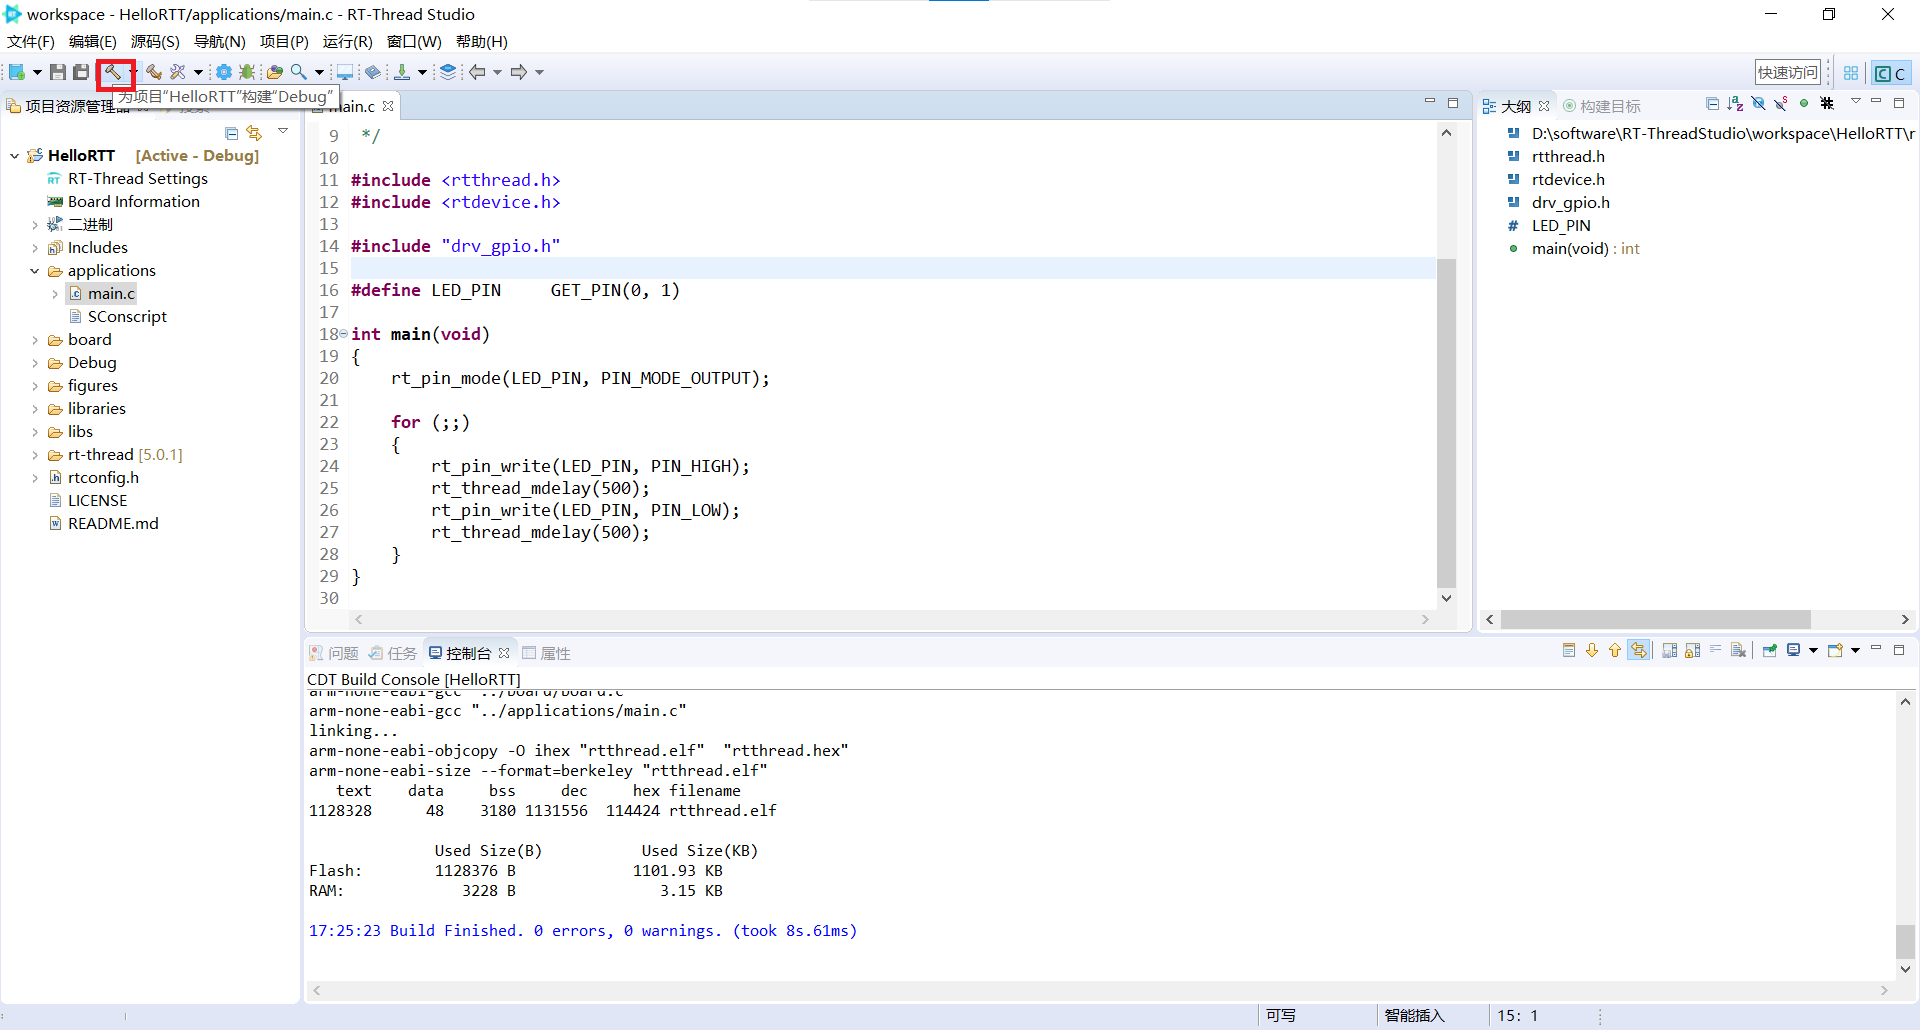Toggle hide fields in outline
Screen dimensions: 1920x1030
click(x=1758, y=104)
